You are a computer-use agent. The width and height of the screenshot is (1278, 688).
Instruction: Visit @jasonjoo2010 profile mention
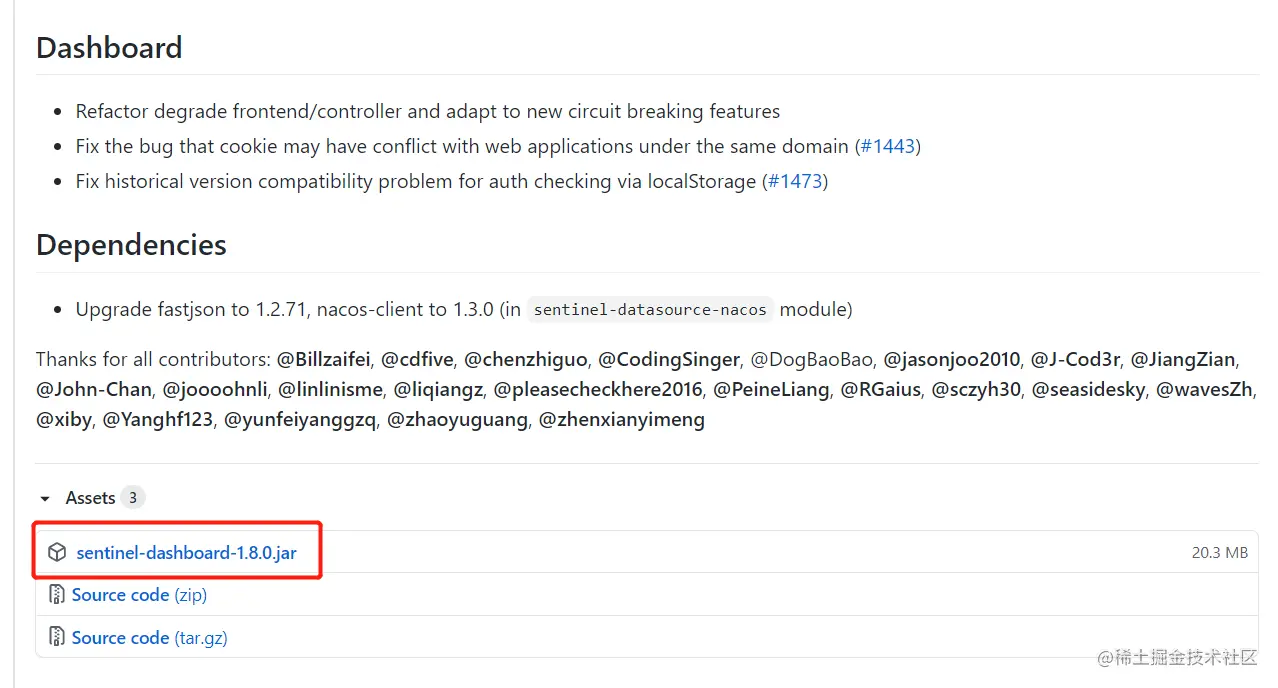coord(952,359)
